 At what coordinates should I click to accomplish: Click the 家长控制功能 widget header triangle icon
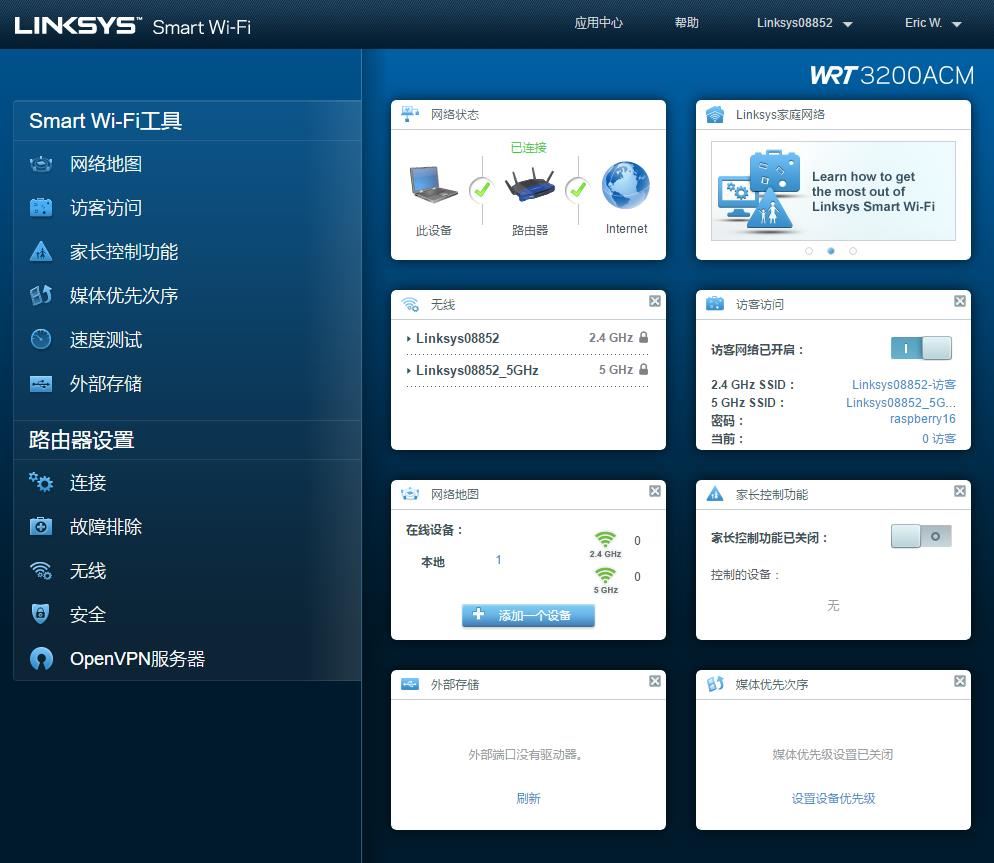point(715,494)
